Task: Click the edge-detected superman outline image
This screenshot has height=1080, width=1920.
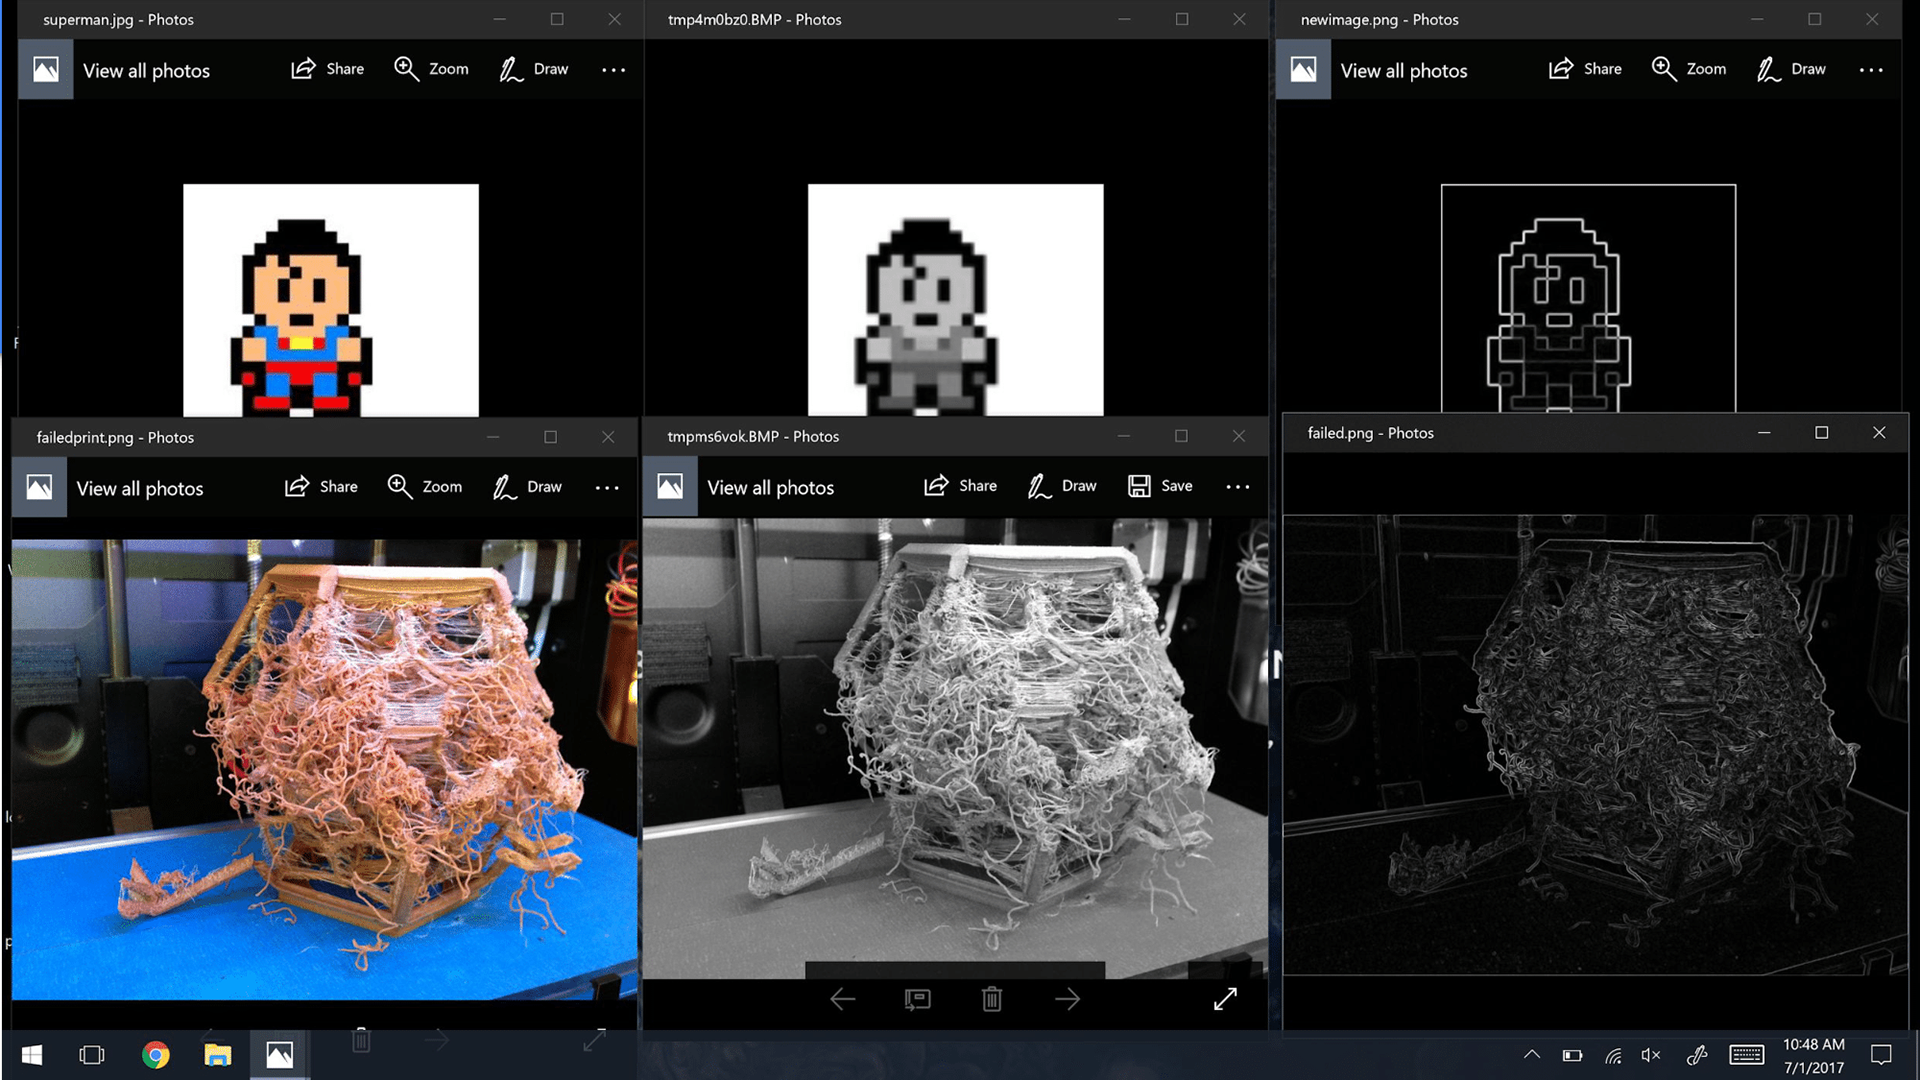Action: click(1588, 298)
